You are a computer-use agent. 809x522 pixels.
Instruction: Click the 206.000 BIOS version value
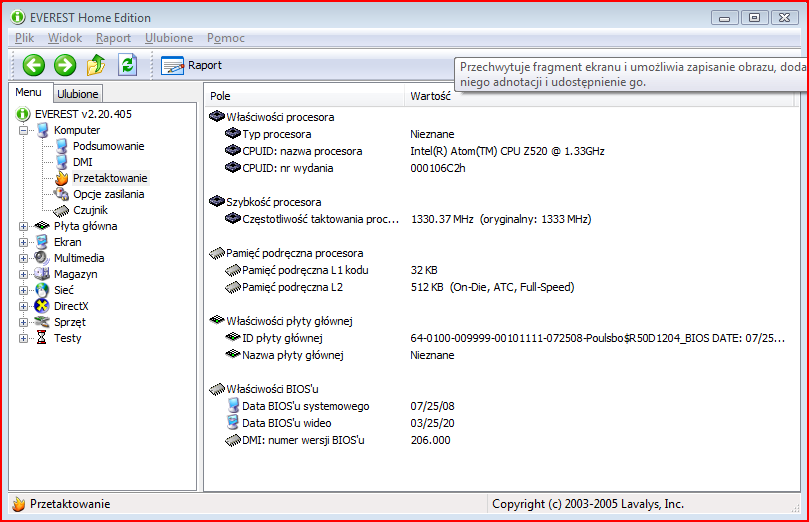[430, 441]
